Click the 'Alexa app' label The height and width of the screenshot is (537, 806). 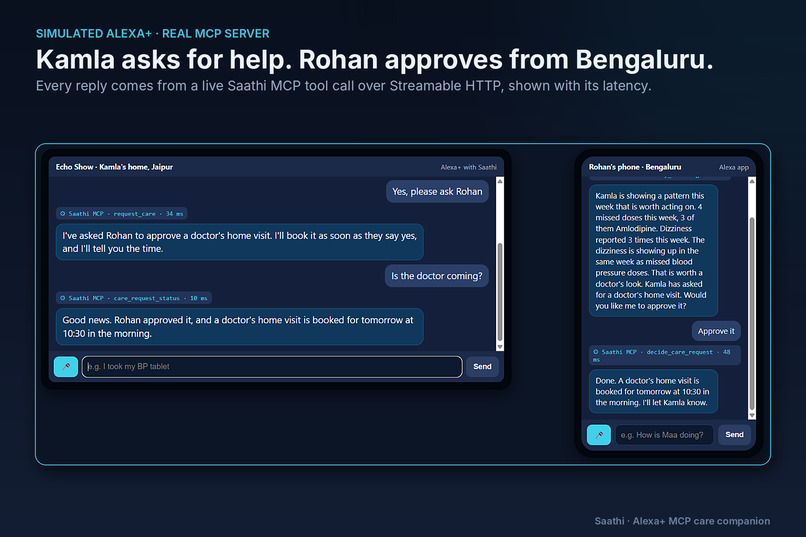pos(734,167)
